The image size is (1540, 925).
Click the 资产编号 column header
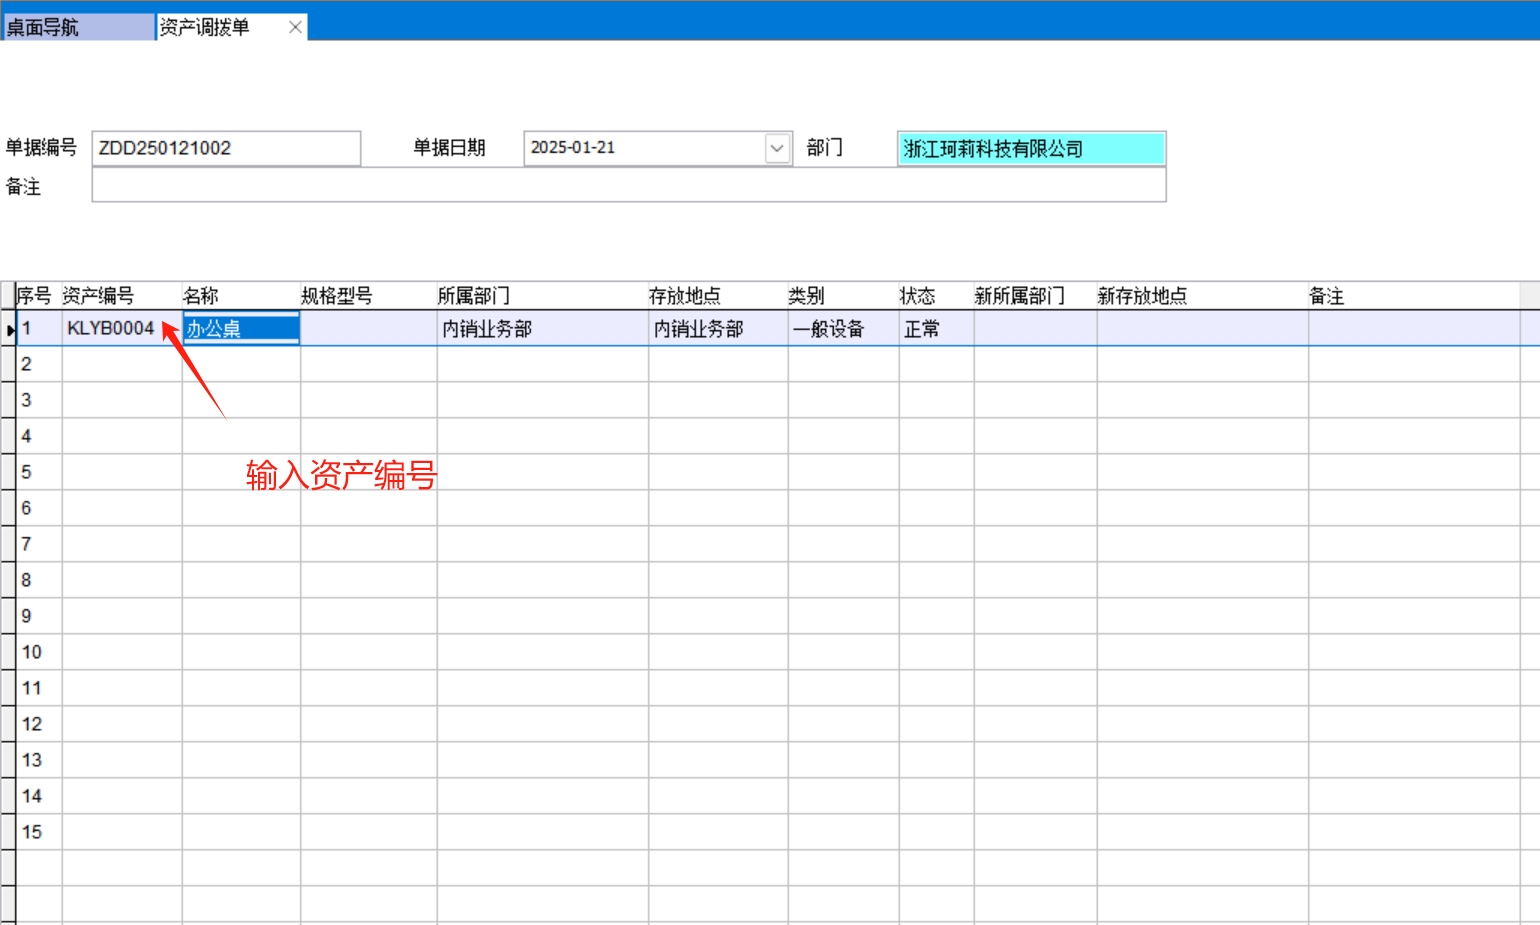[98, 296]
